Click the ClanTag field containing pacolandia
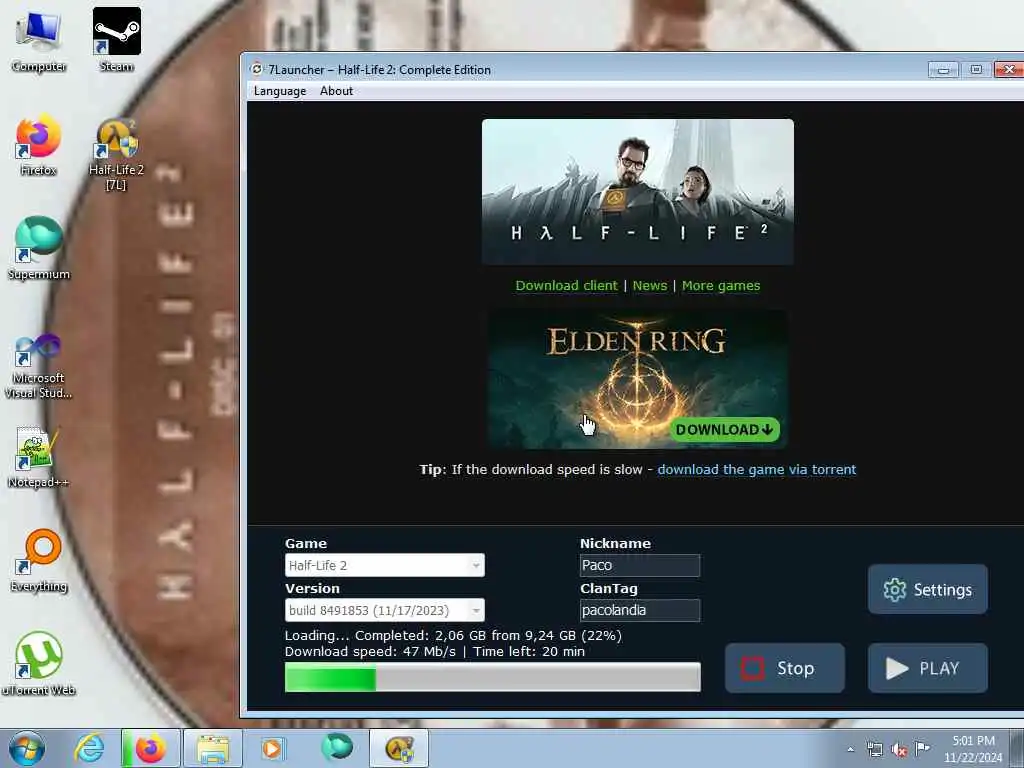 tap(640, 611)
